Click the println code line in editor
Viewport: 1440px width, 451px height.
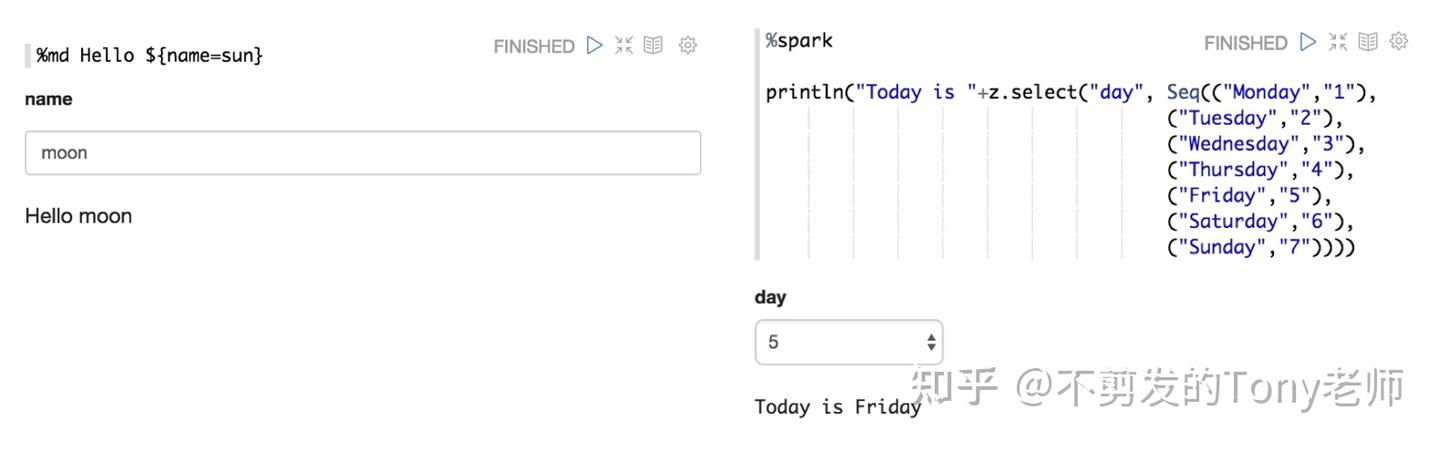click(x=1072, y=93)
